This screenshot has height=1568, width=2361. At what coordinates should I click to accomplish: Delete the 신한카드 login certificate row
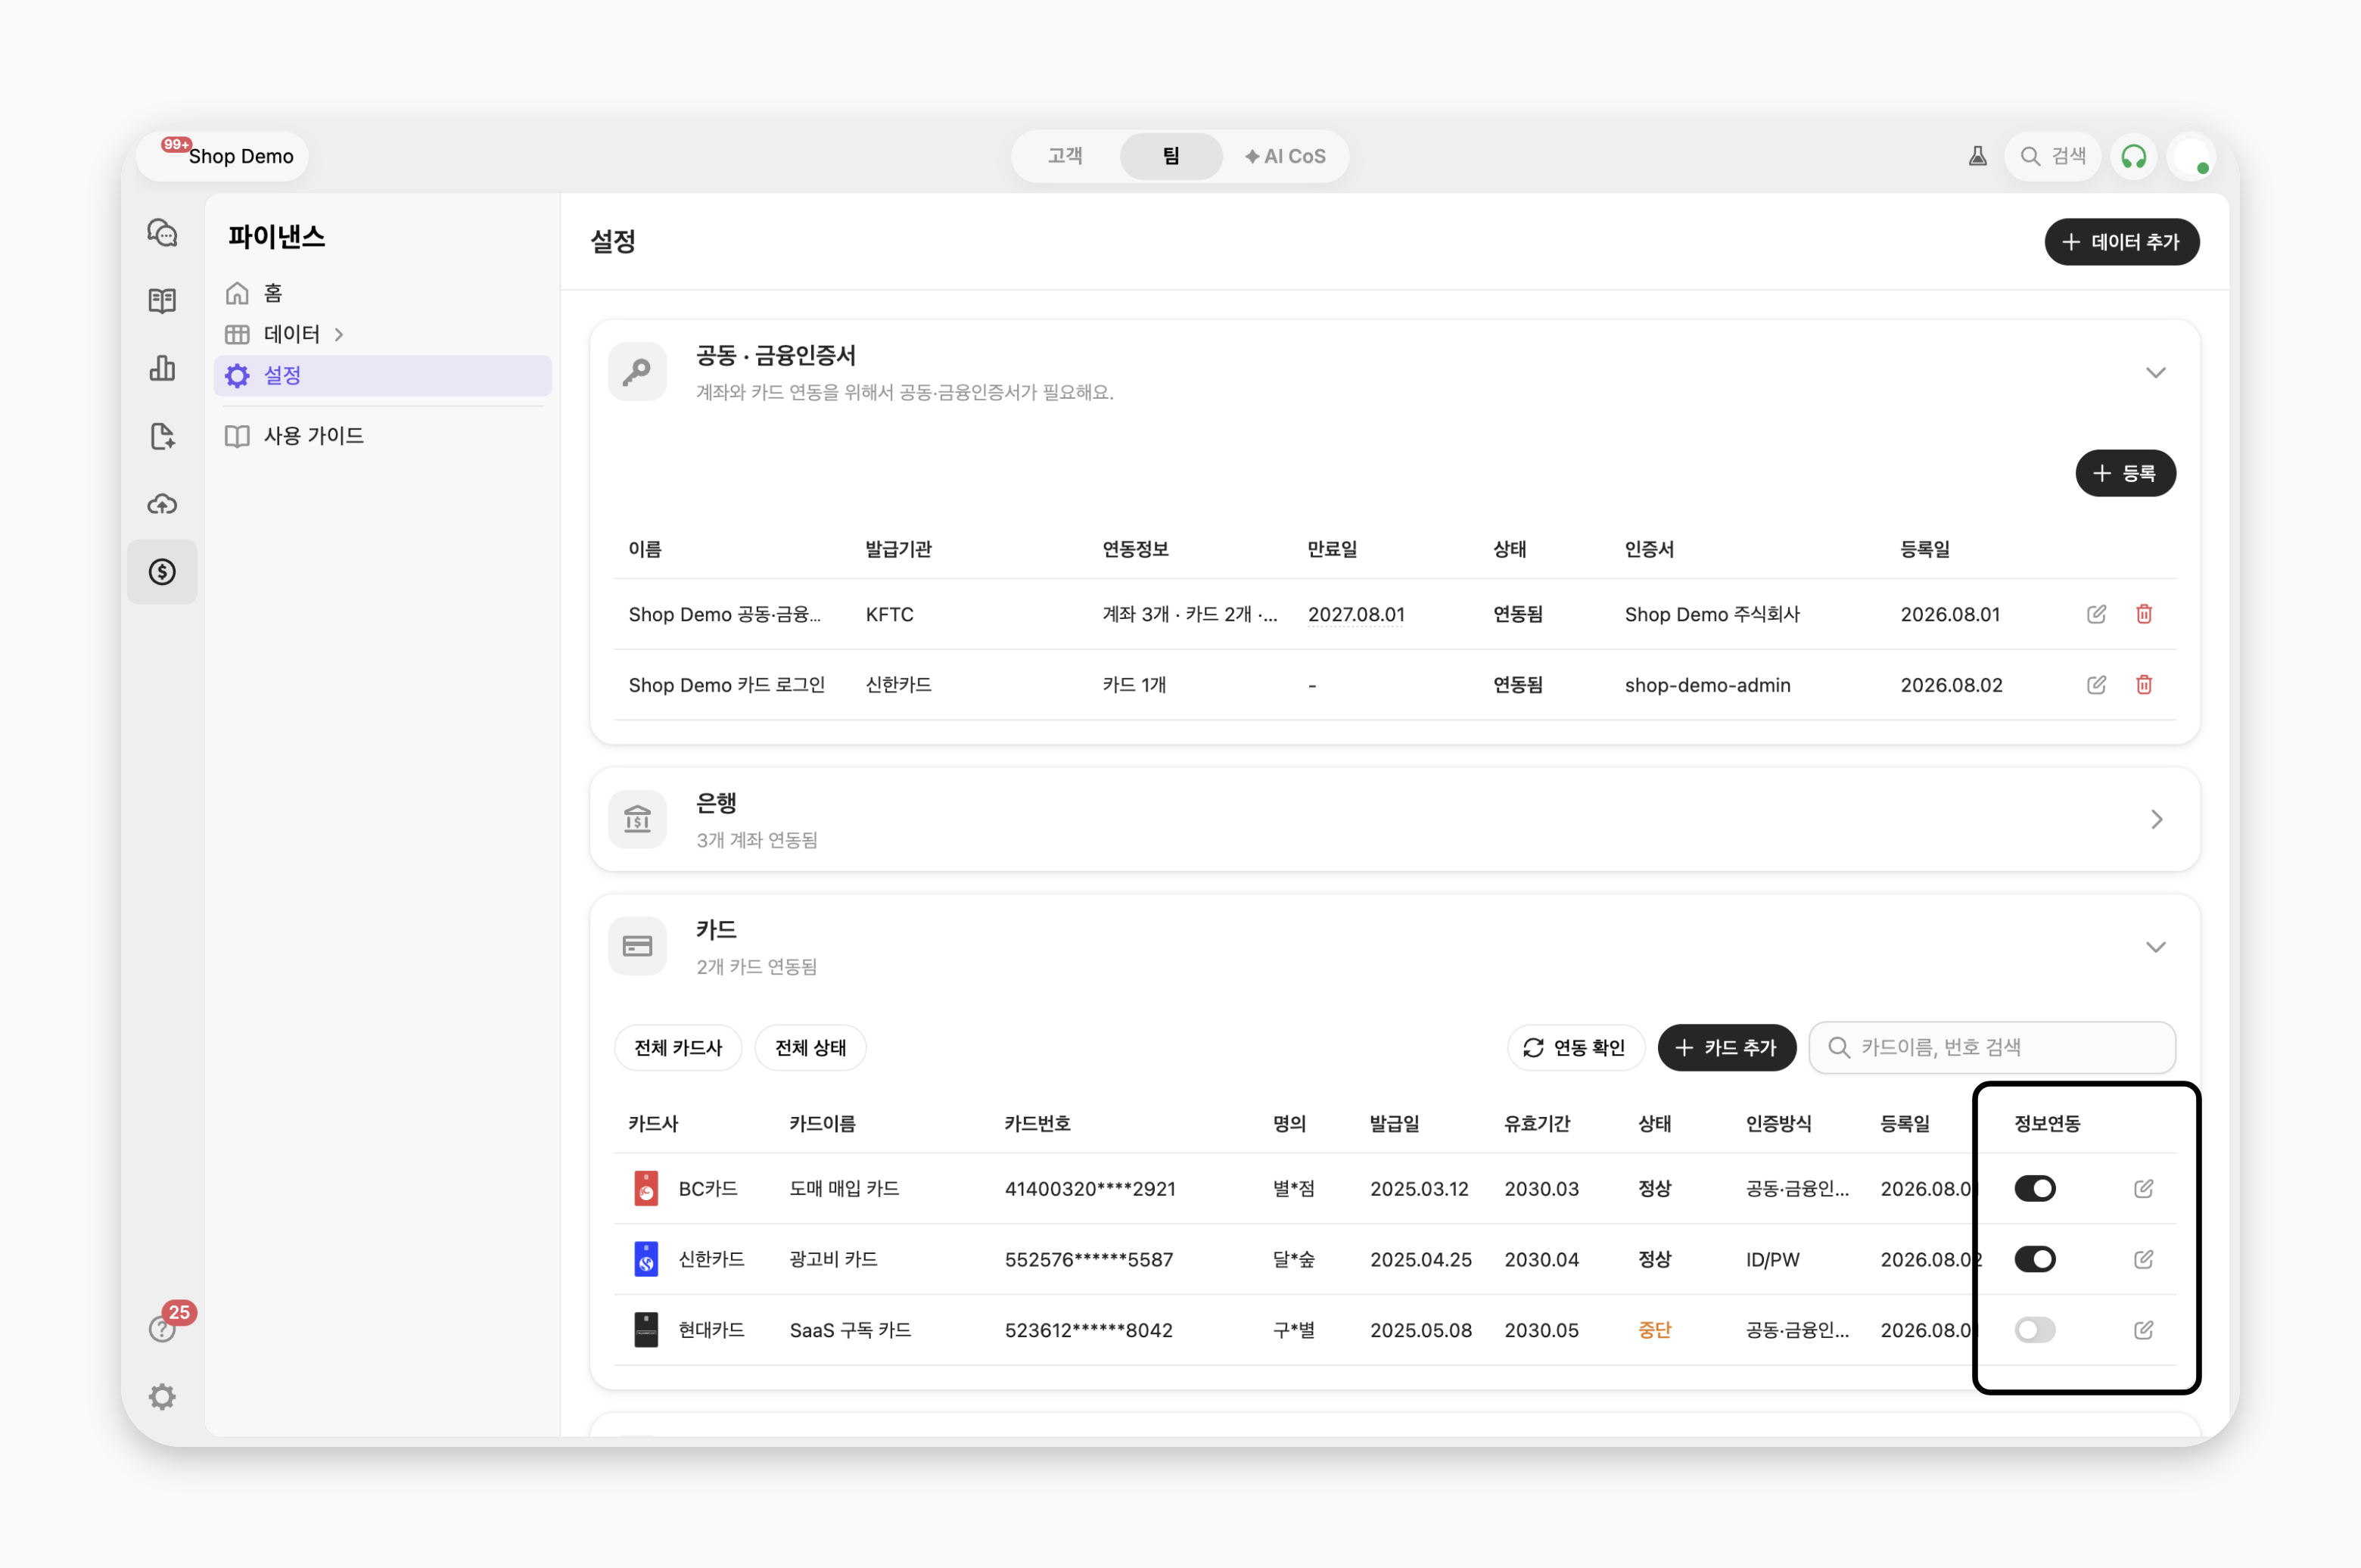pos(2144,685)
